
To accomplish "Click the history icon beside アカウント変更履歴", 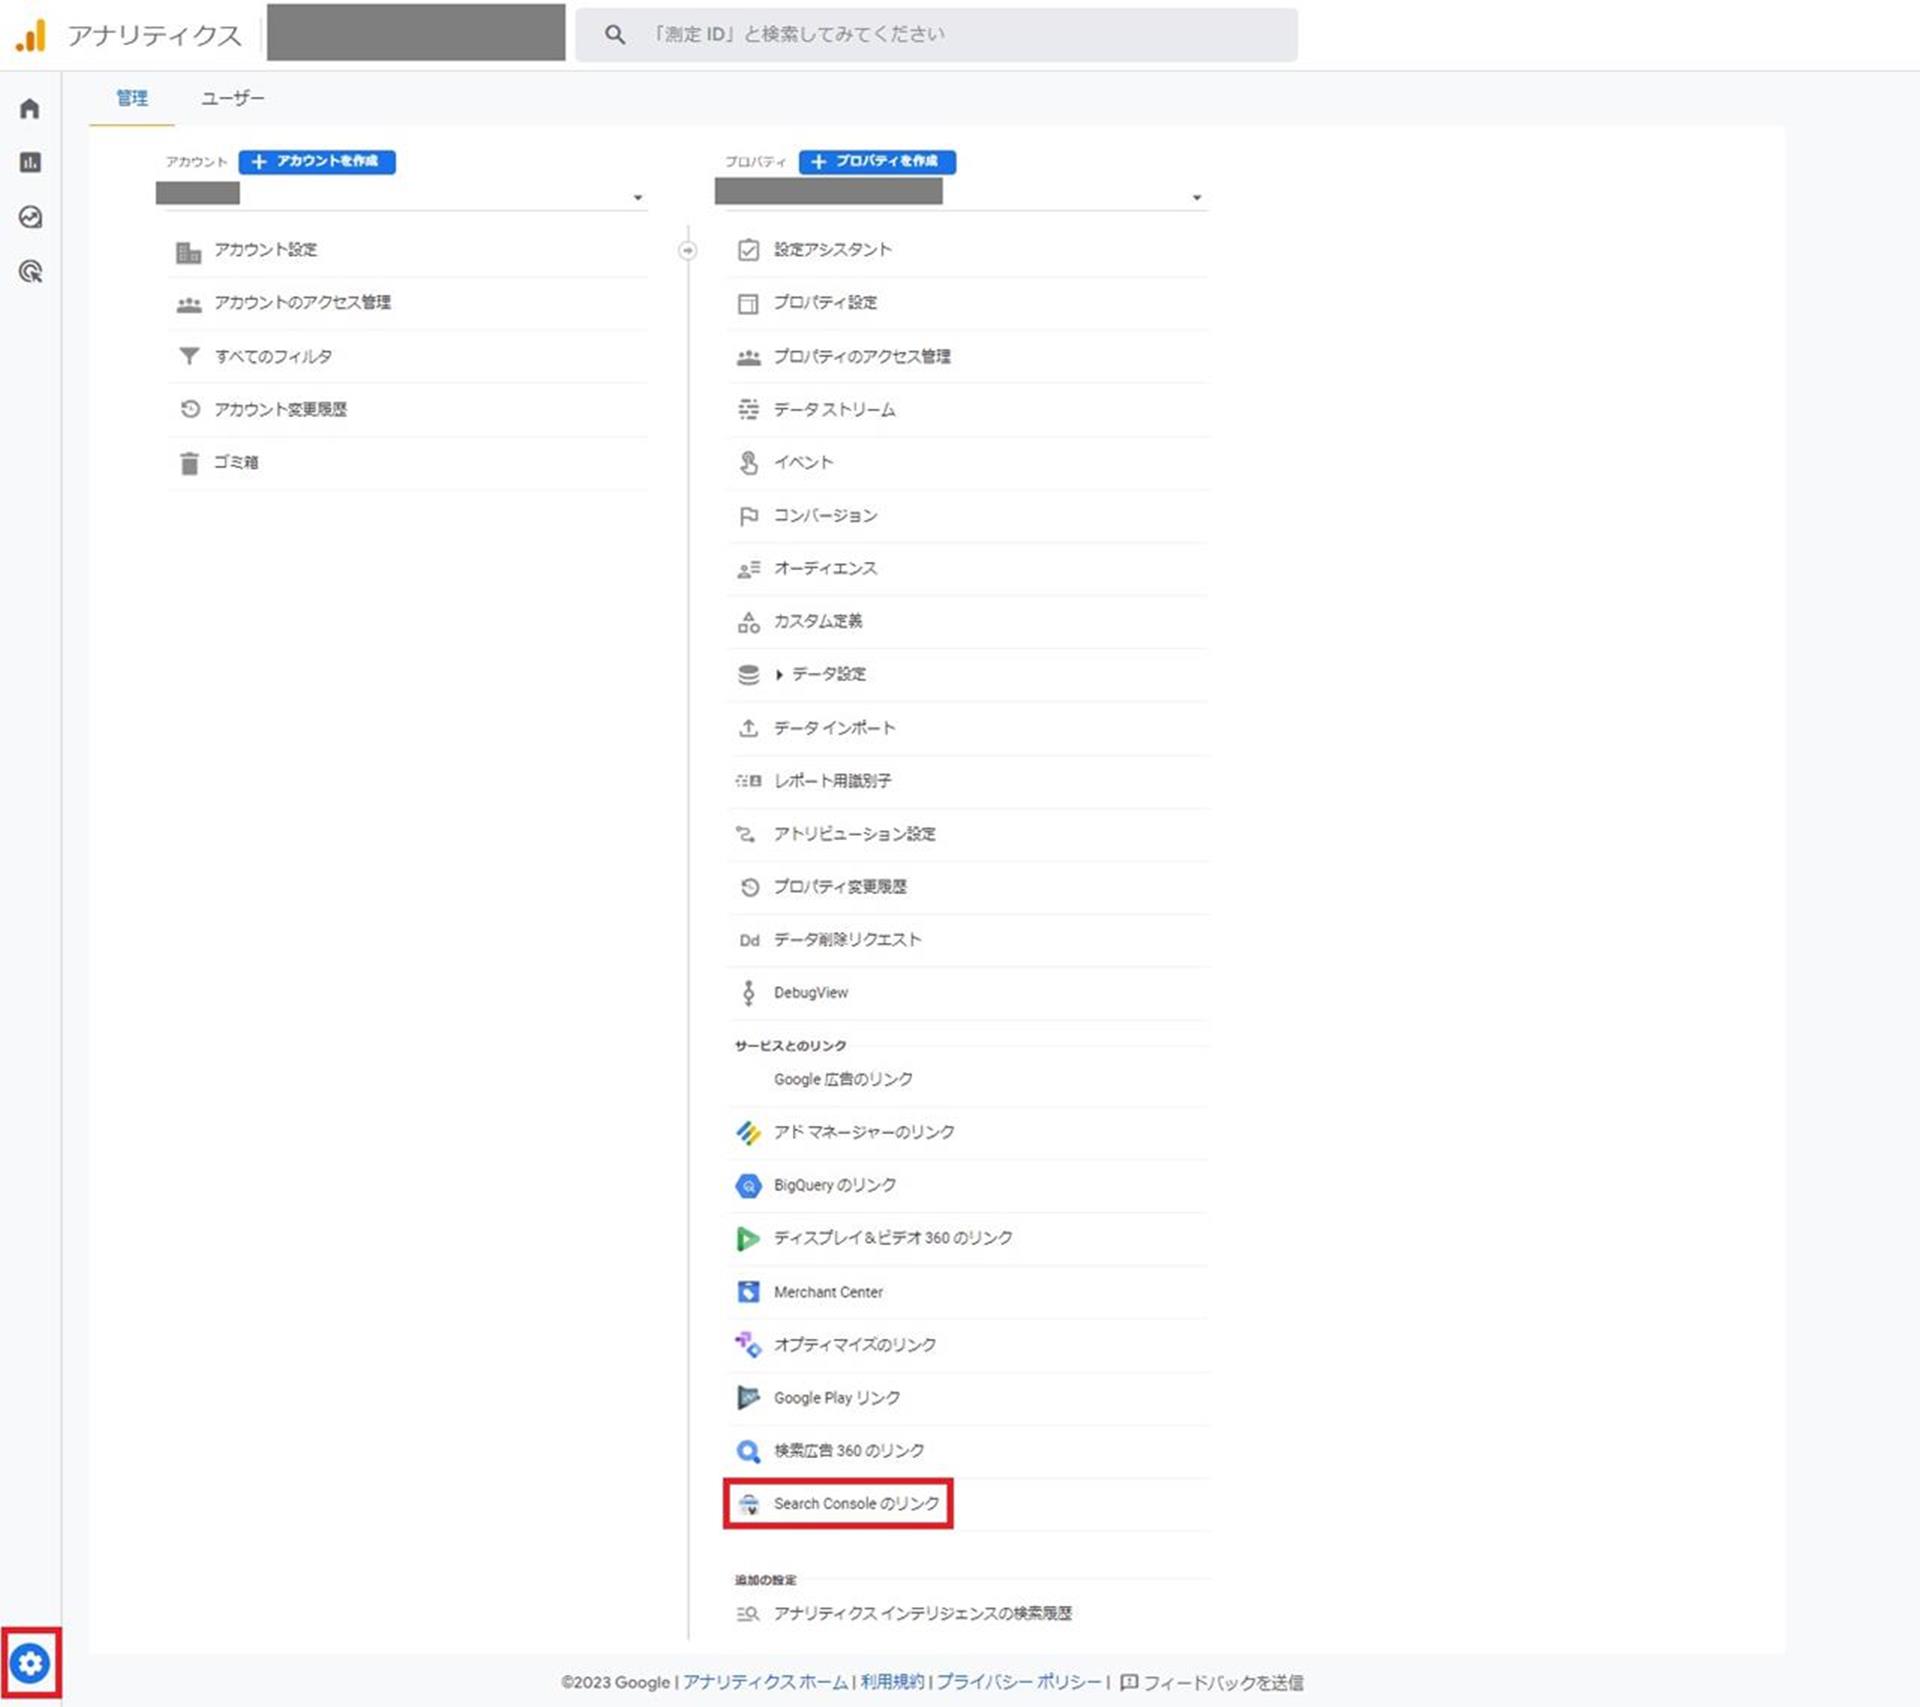I will click(x=189, y=409).
